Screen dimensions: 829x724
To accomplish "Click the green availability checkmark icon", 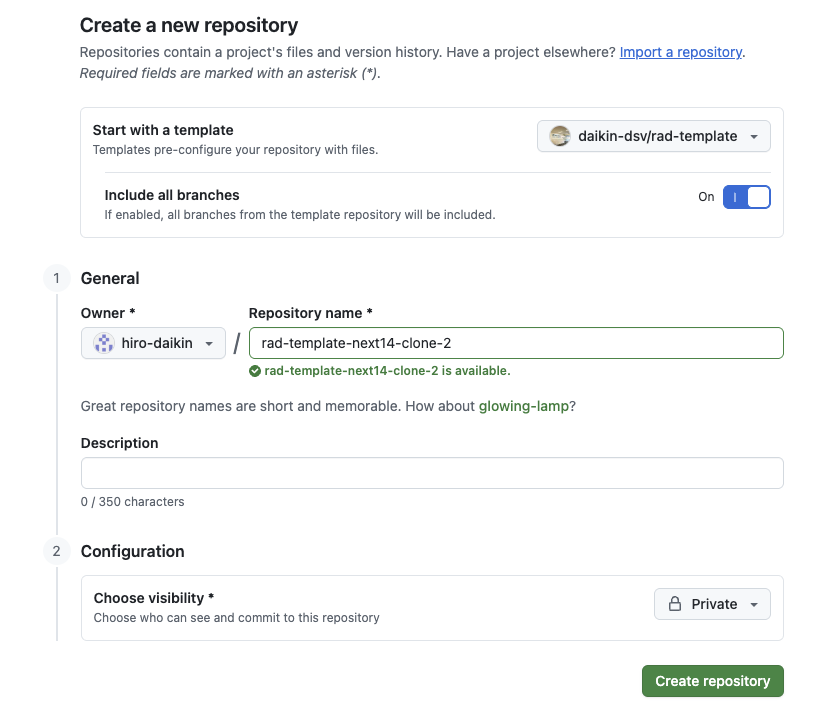I will point(255,371).
